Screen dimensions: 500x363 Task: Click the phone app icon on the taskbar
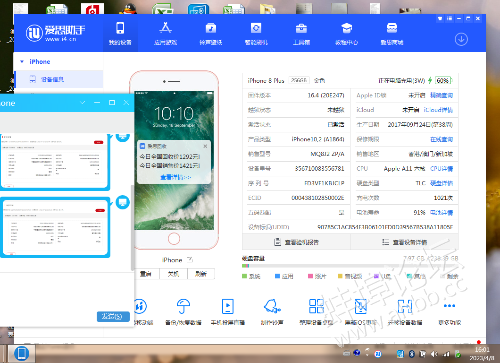[22, 354]
